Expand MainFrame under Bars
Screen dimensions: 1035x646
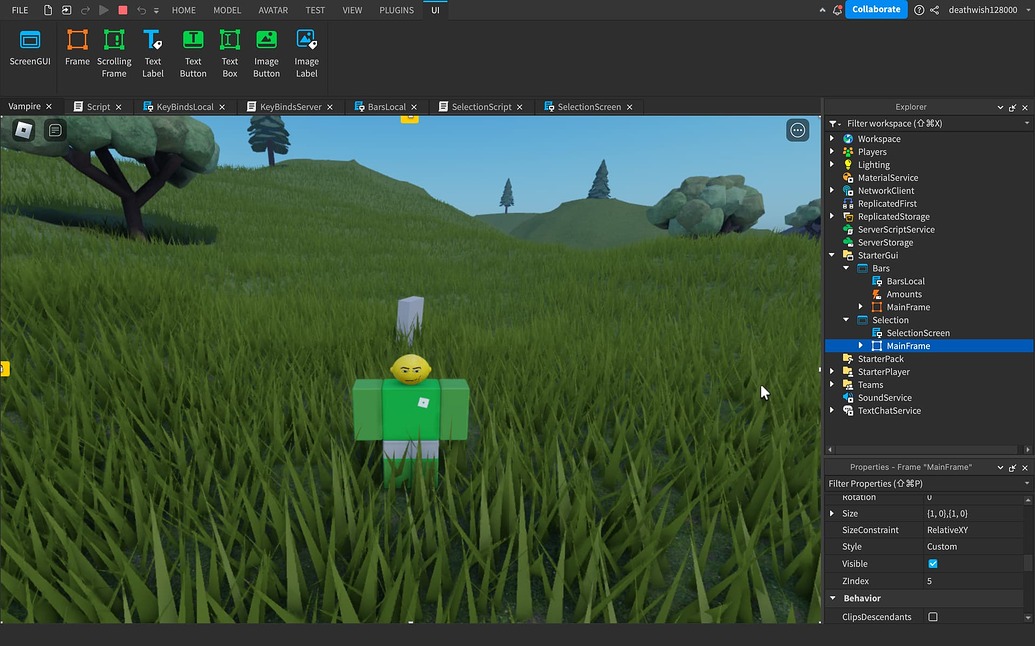click(x=861, y=307)
